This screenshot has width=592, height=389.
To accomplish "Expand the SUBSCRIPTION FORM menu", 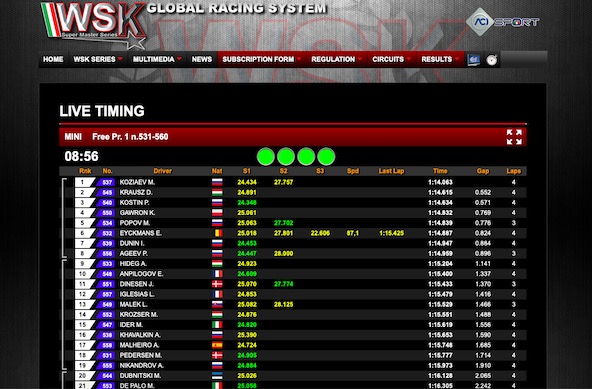I will click(262, 59).
